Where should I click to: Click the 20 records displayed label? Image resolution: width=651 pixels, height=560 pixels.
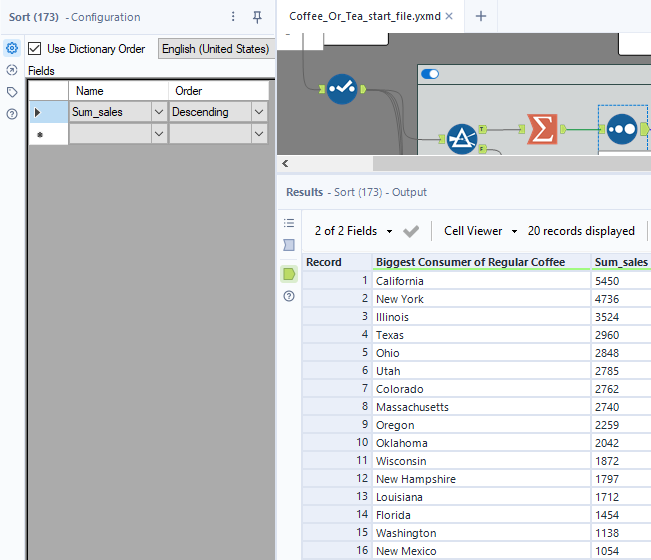581,231
